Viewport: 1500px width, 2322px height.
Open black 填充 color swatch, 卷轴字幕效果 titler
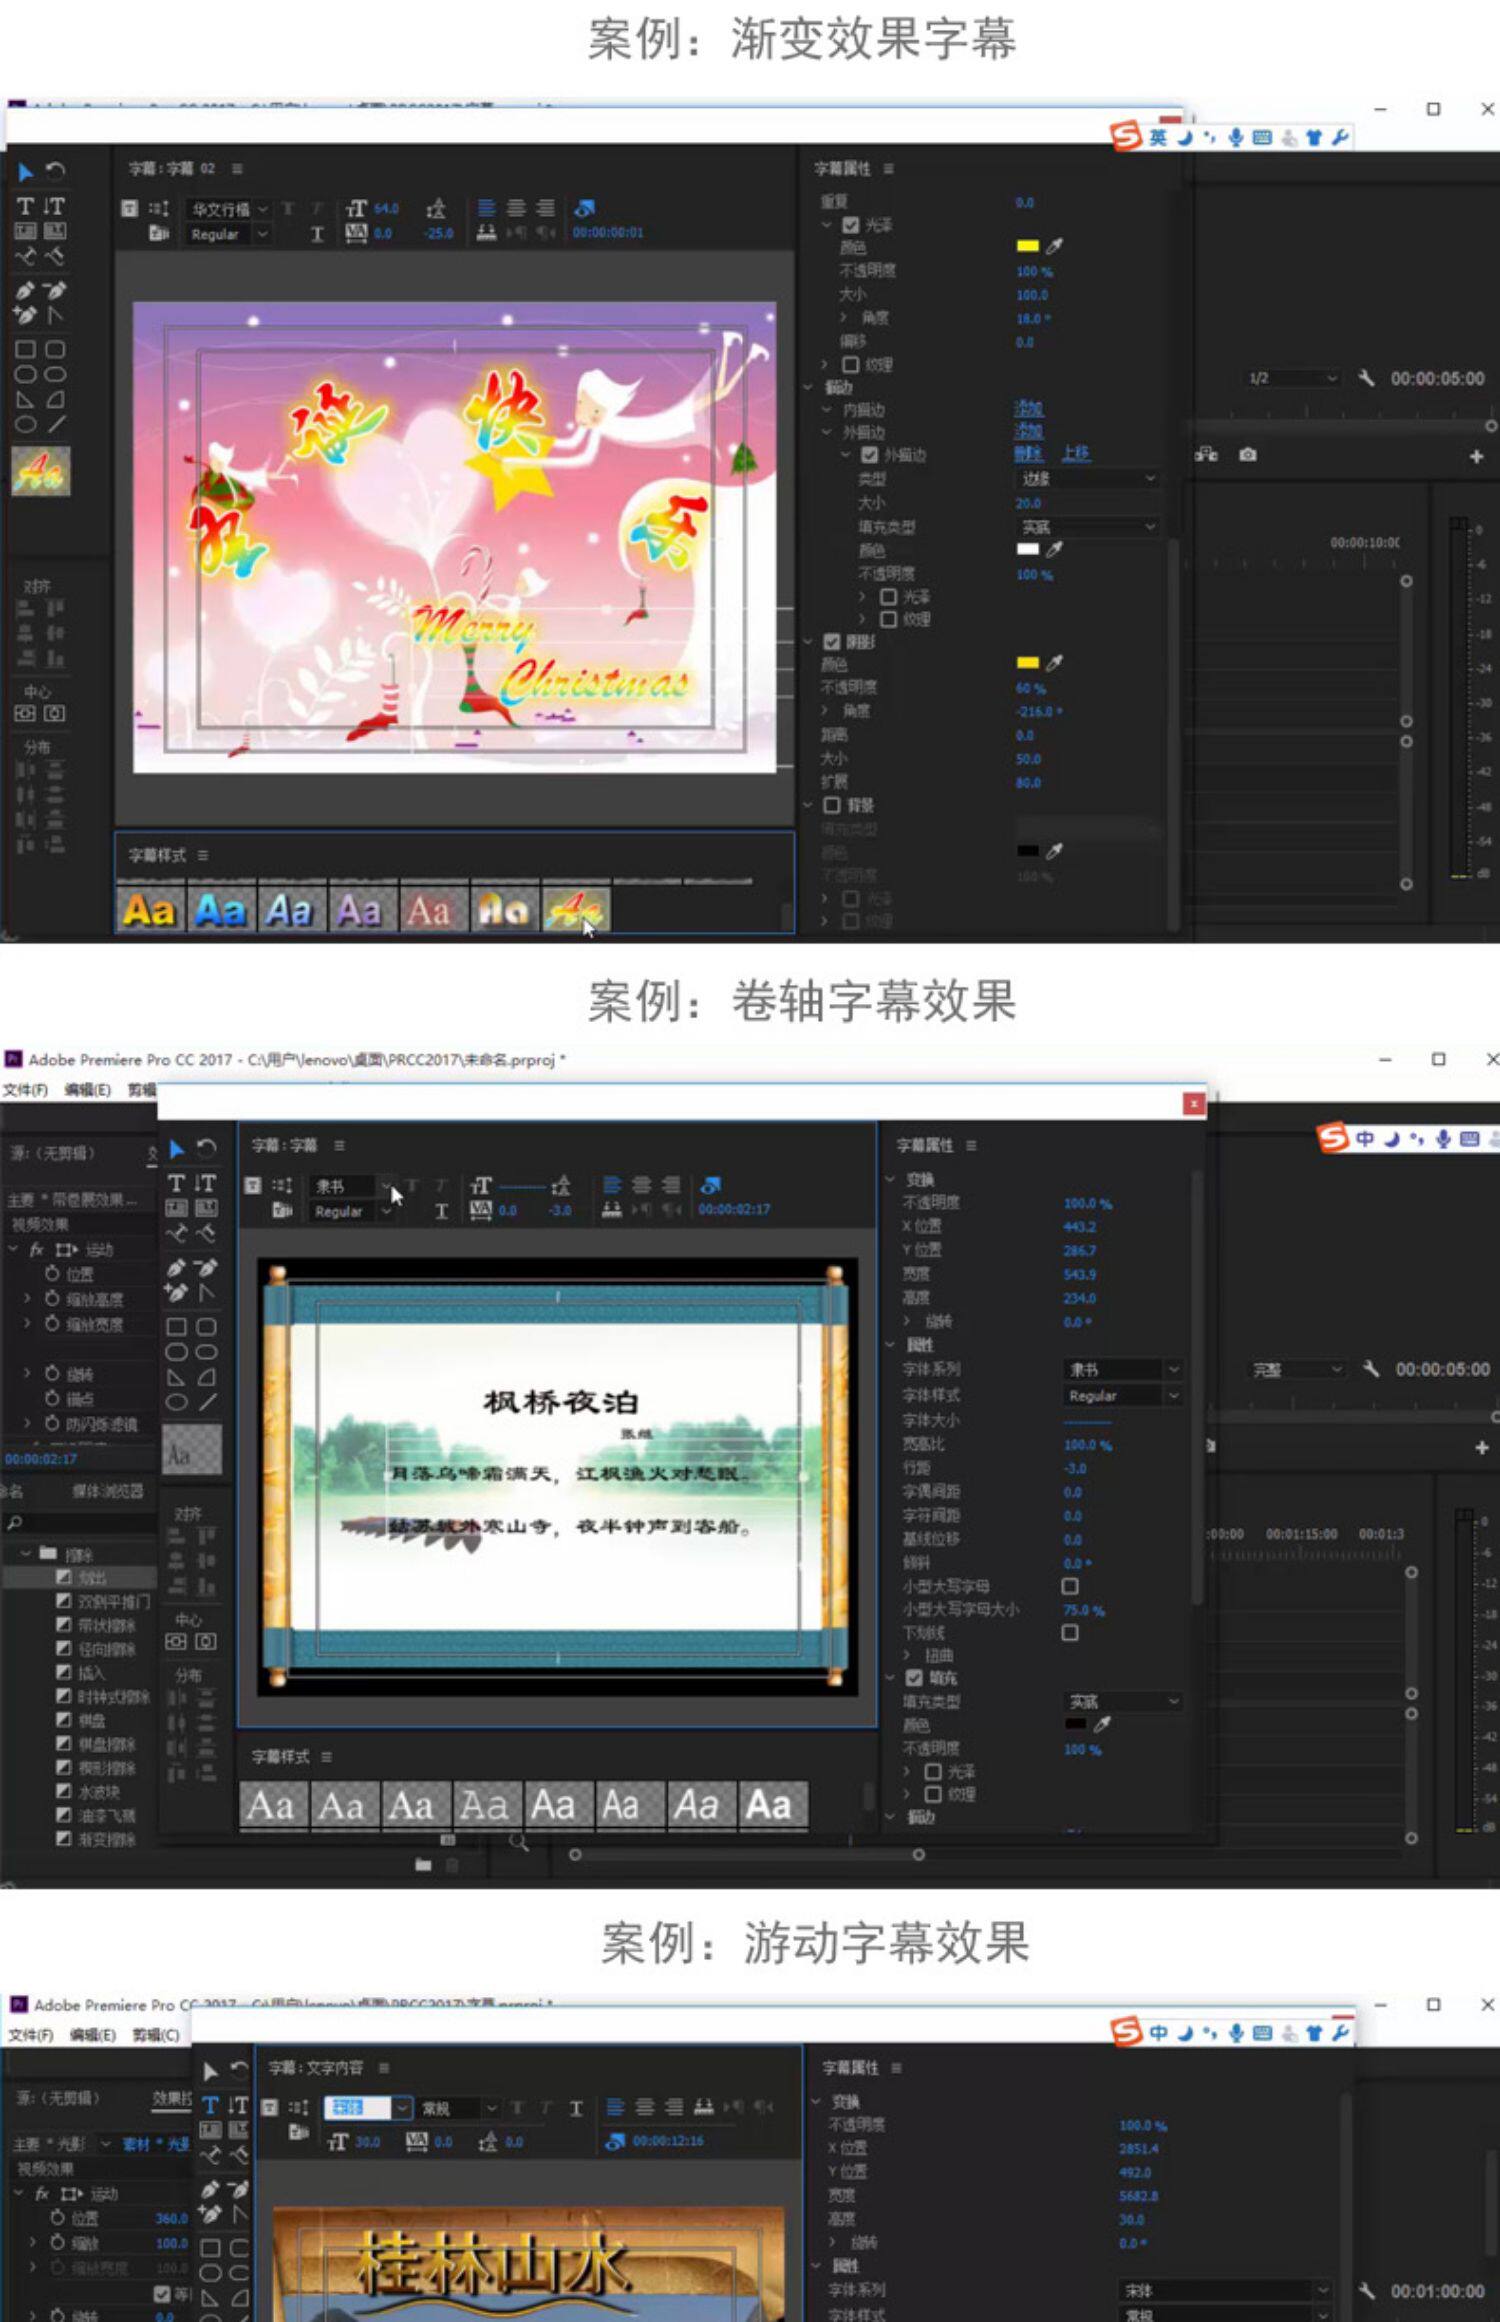[1076, 1724]
